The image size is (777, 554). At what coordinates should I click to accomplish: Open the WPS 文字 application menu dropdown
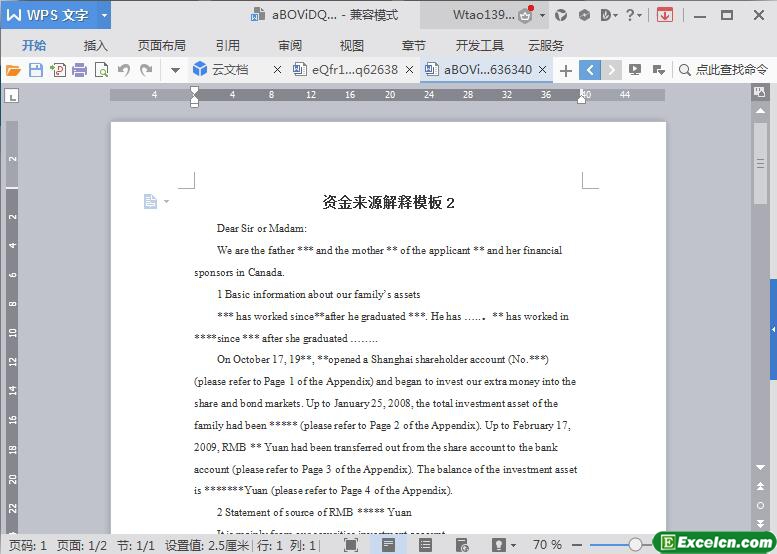click(104, 15)
